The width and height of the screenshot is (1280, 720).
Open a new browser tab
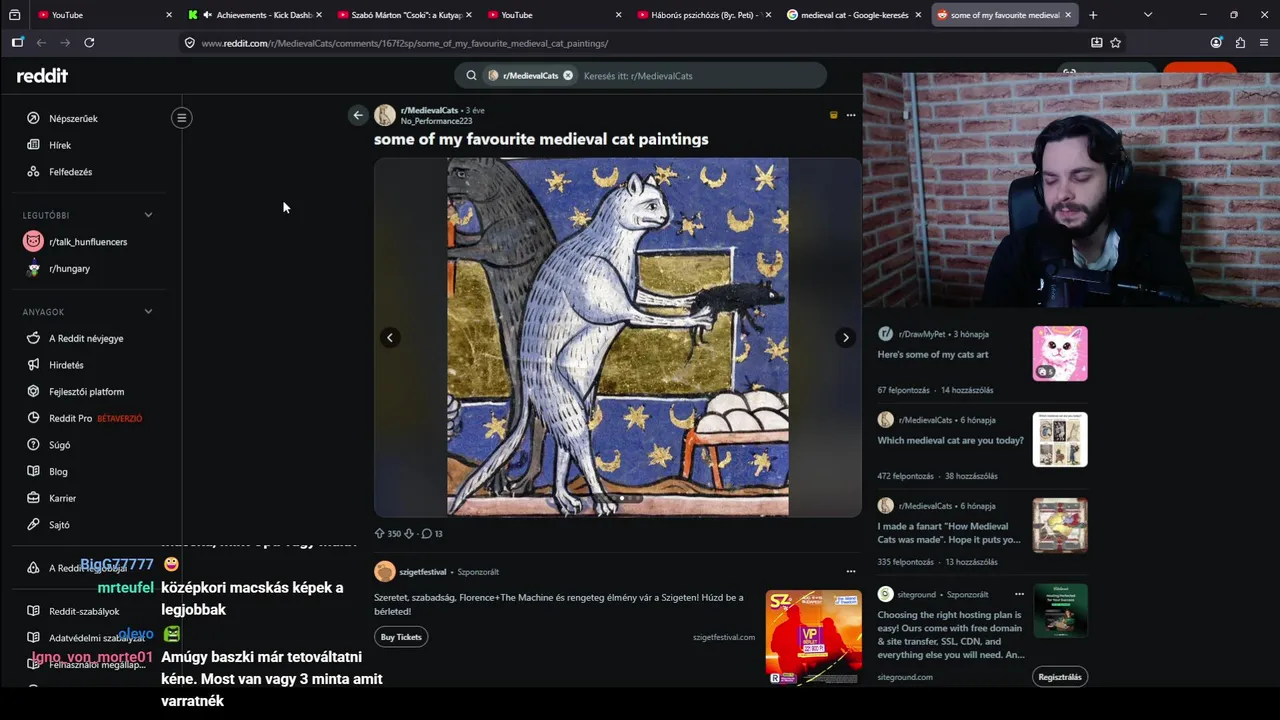tap(1093, 15)
